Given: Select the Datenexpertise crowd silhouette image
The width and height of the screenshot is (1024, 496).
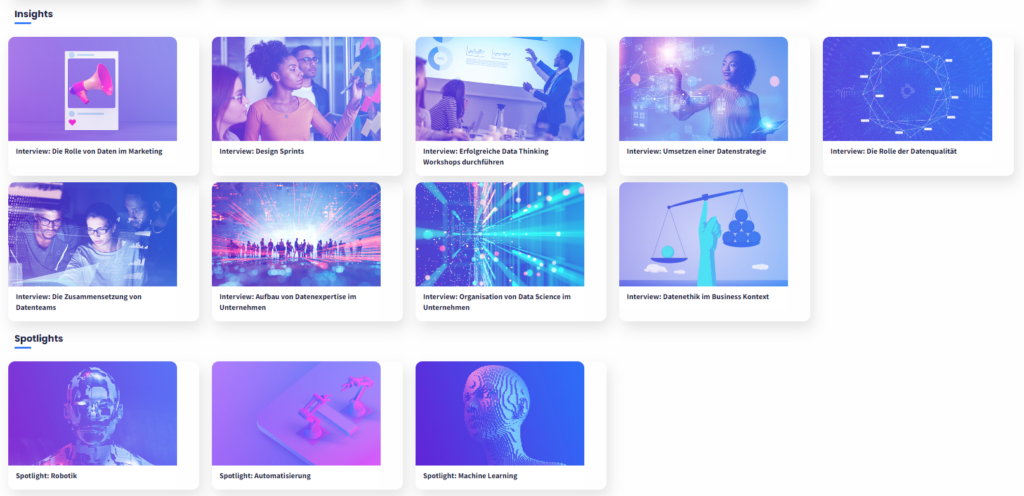Looking at the screenshot, I should coord(296,234).
